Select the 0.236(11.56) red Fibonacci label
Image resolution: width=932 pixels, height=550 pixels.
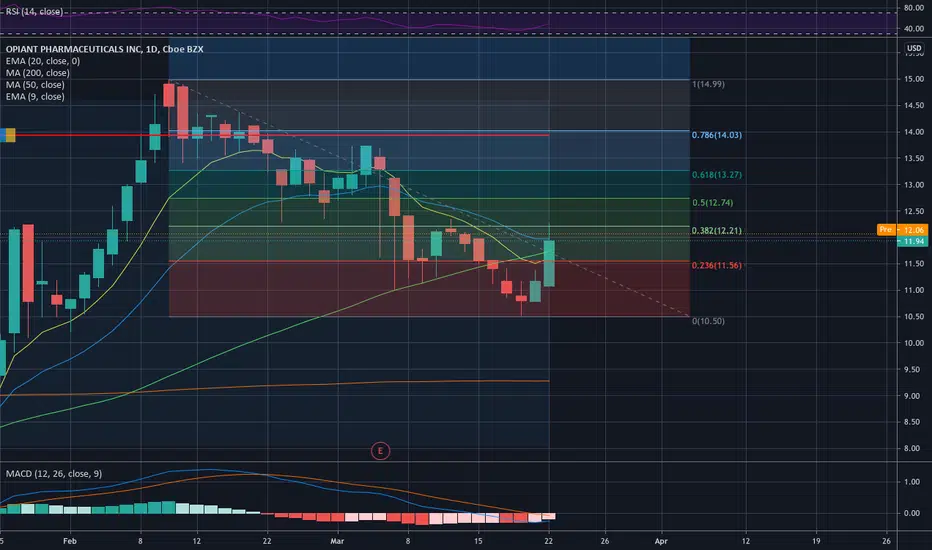pyautogui.click(x=717, y=265)
